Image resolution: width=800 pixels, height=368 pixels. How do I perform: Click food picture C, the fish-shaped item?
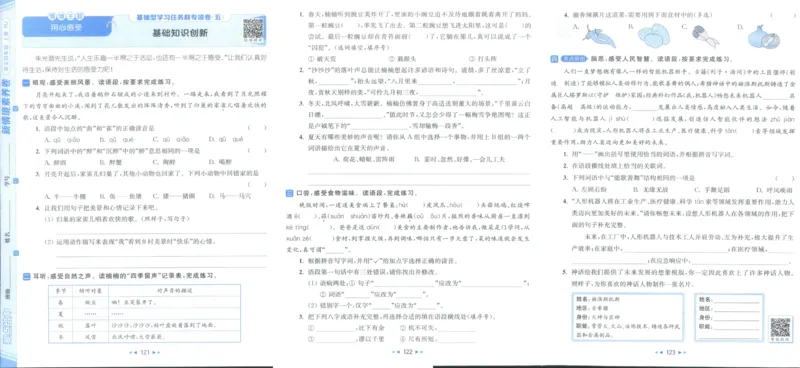[x=706, y=36]
